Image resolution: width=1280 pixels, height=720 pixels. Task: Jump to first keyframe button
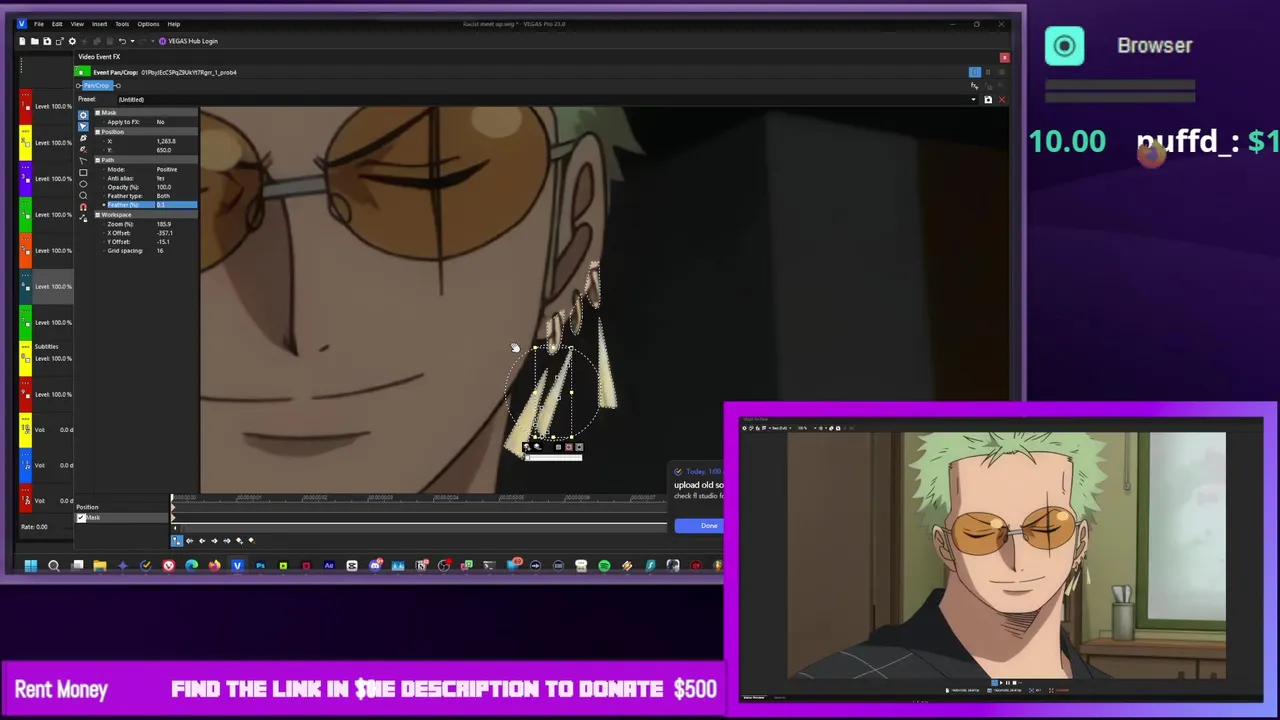point(190,541)
